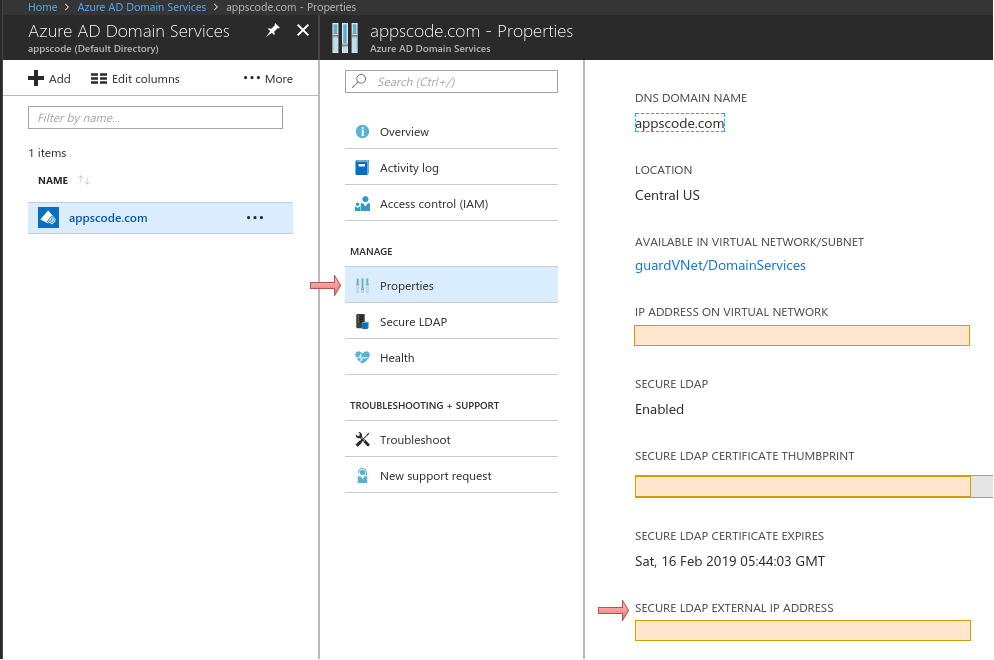The height and width of the screenshot is (660, 994).
Task: Open New support request
Action: click(451, 476)
